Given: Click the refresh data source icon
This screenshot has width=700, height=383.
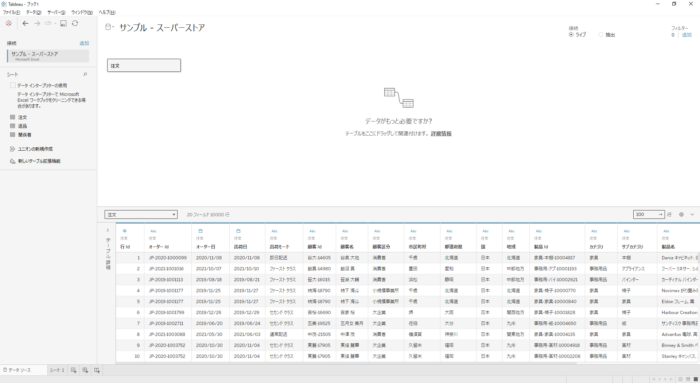Looking at the screenshot, I should (75, 23).
